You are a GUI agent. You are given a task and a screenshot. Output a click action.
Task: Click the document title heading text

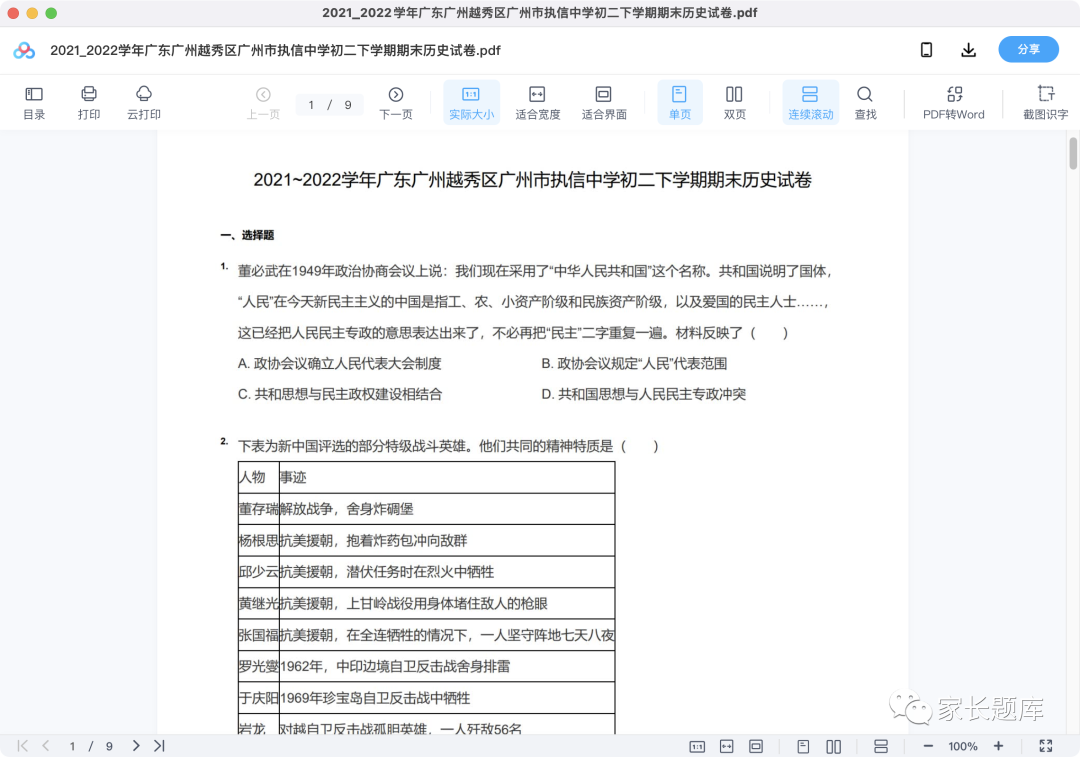[x=532, y=180]
